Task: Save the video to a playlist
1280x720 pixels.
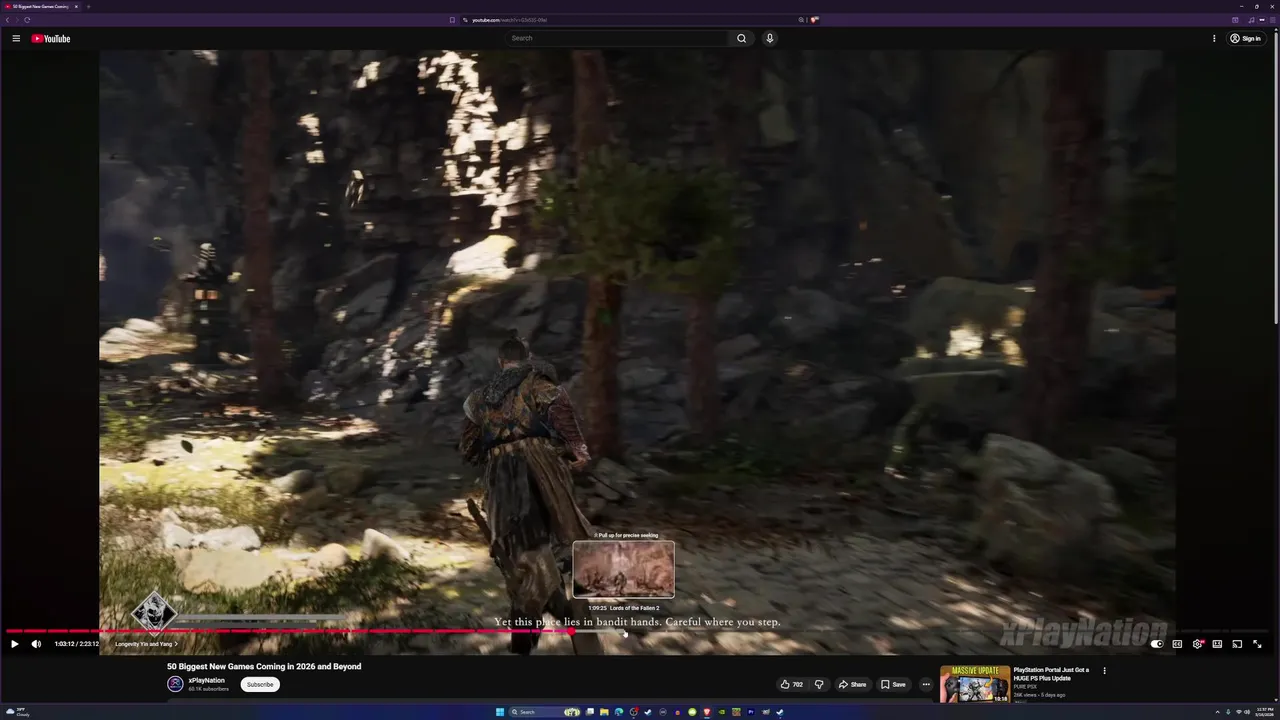Action: pos(893,684)
